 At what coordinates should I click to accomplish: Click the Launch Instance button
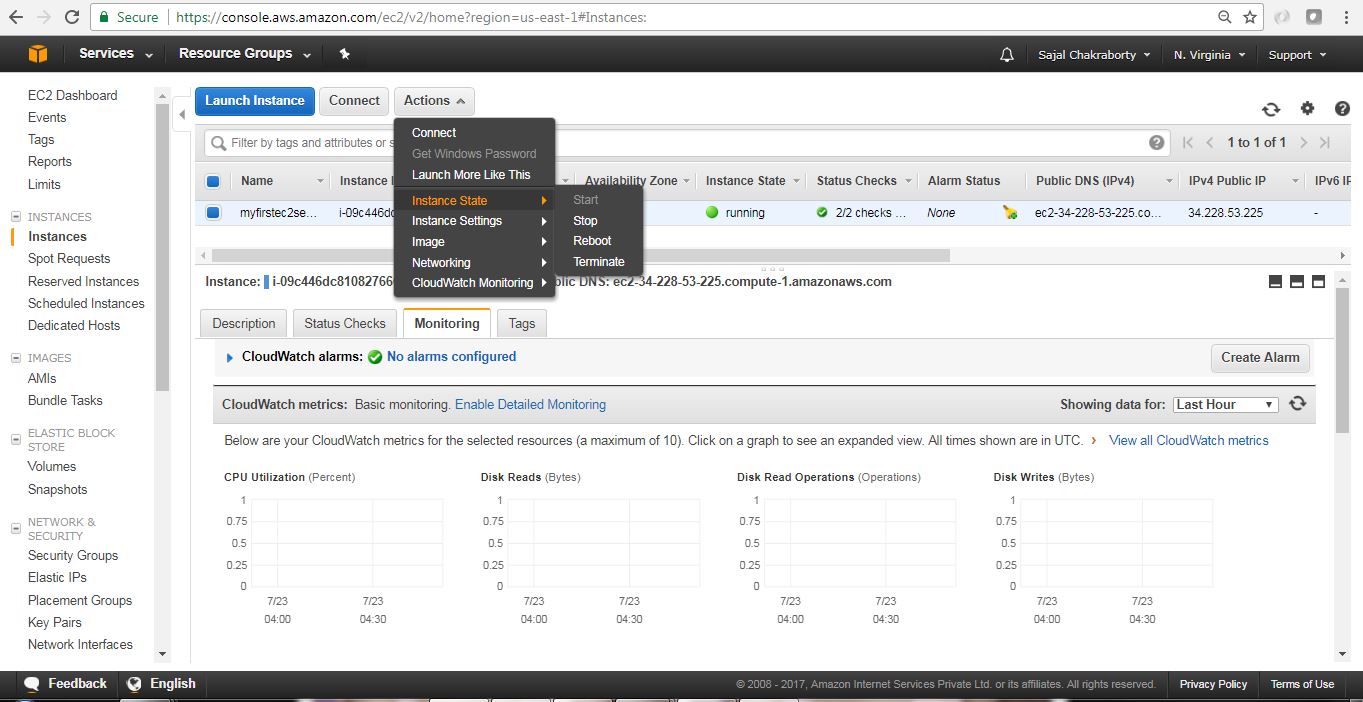pyautogui.click(x=254, y=100)
